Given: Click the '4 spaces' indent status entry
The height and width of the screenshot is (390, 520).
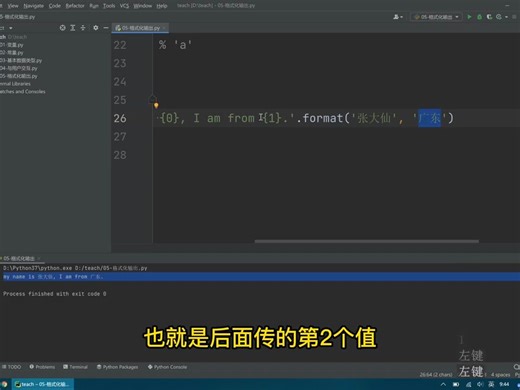Looking at the screenshot, I should click(x=500, y=375).
